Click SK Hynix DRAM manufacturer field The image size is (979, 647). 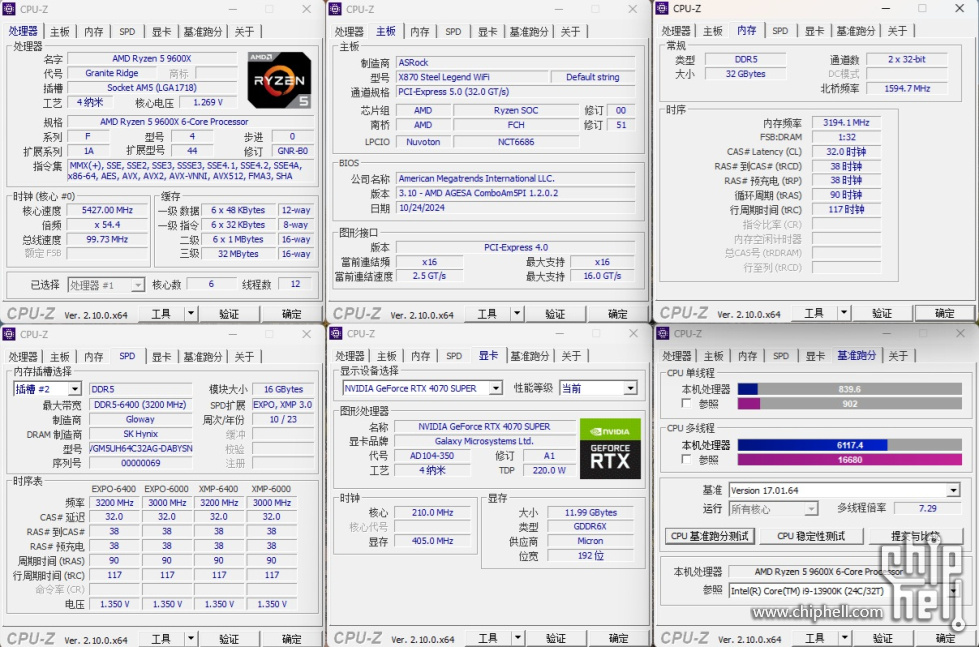[x=140, y=434]
